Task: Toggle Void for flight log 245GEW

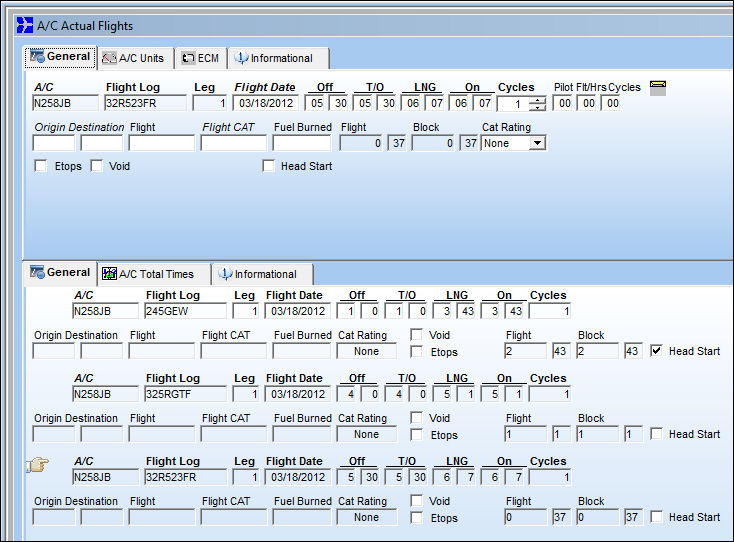Action: coord(416,335)
